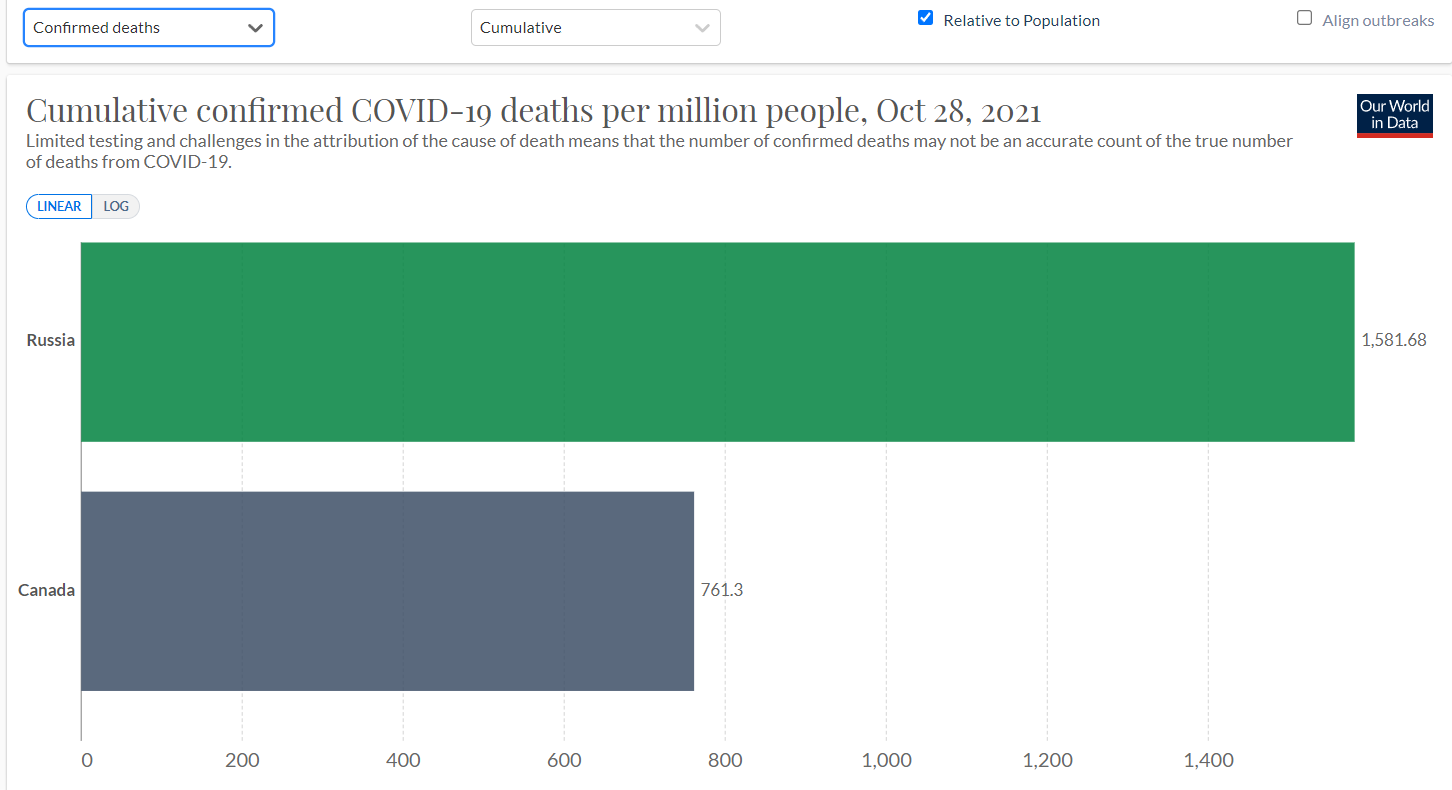Image resolution: width=1452 pixels, height=790 pixels.
Task: Select the LINEAR scale option
Action: click(x=60, y=206)
